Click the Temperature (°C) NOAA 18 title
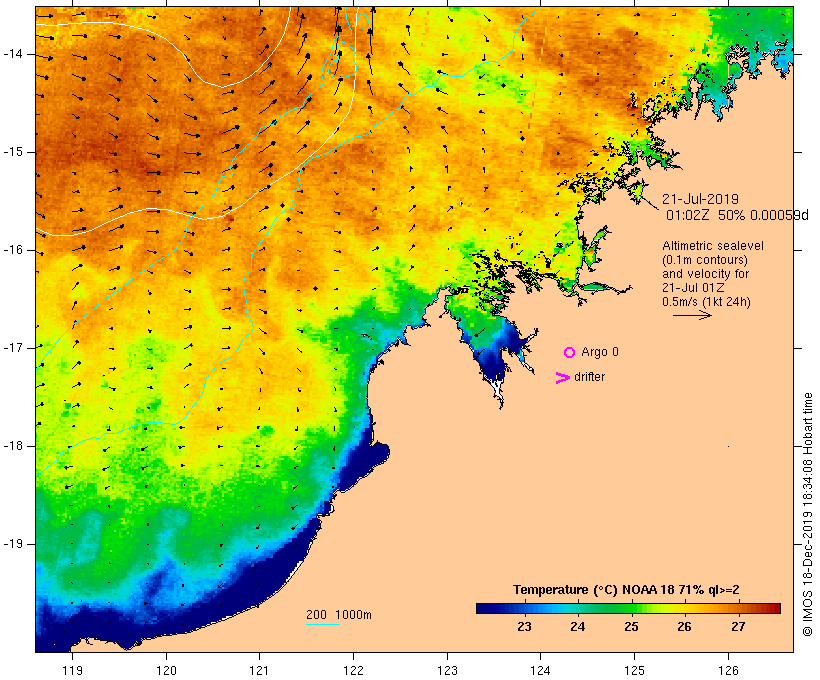This screenshot has height=680, width=820. tap(626, 590)
